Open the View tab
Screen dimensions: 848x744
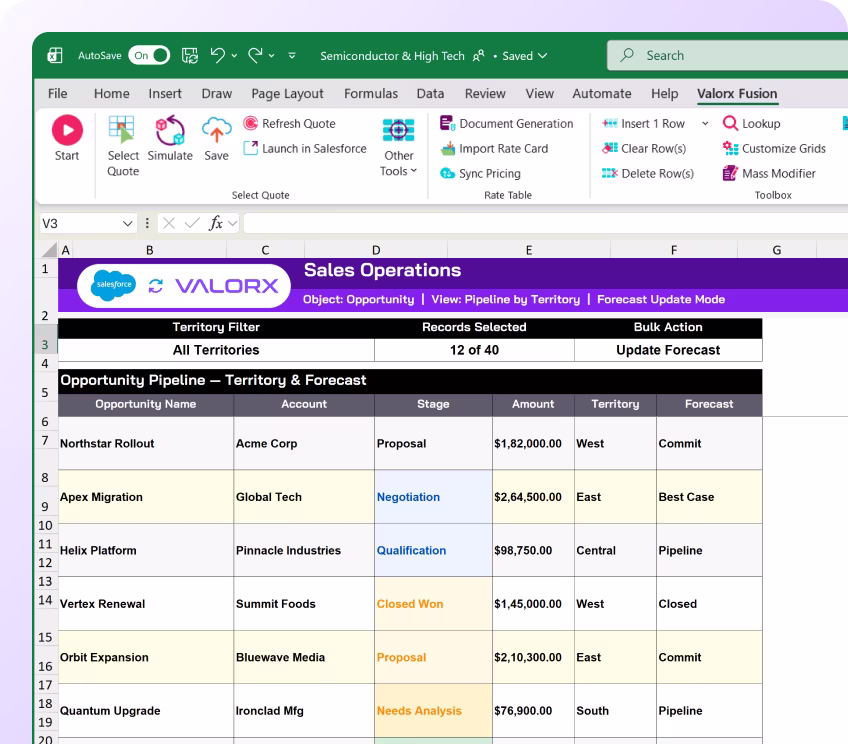(540, 94)
